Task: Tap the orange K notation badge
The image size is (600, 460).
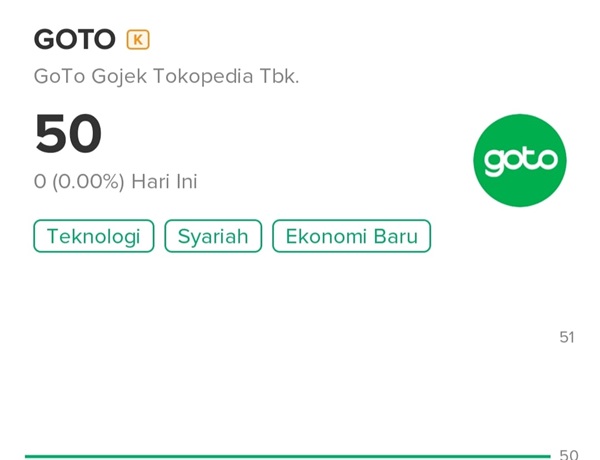Action: [x=138, y=39]
